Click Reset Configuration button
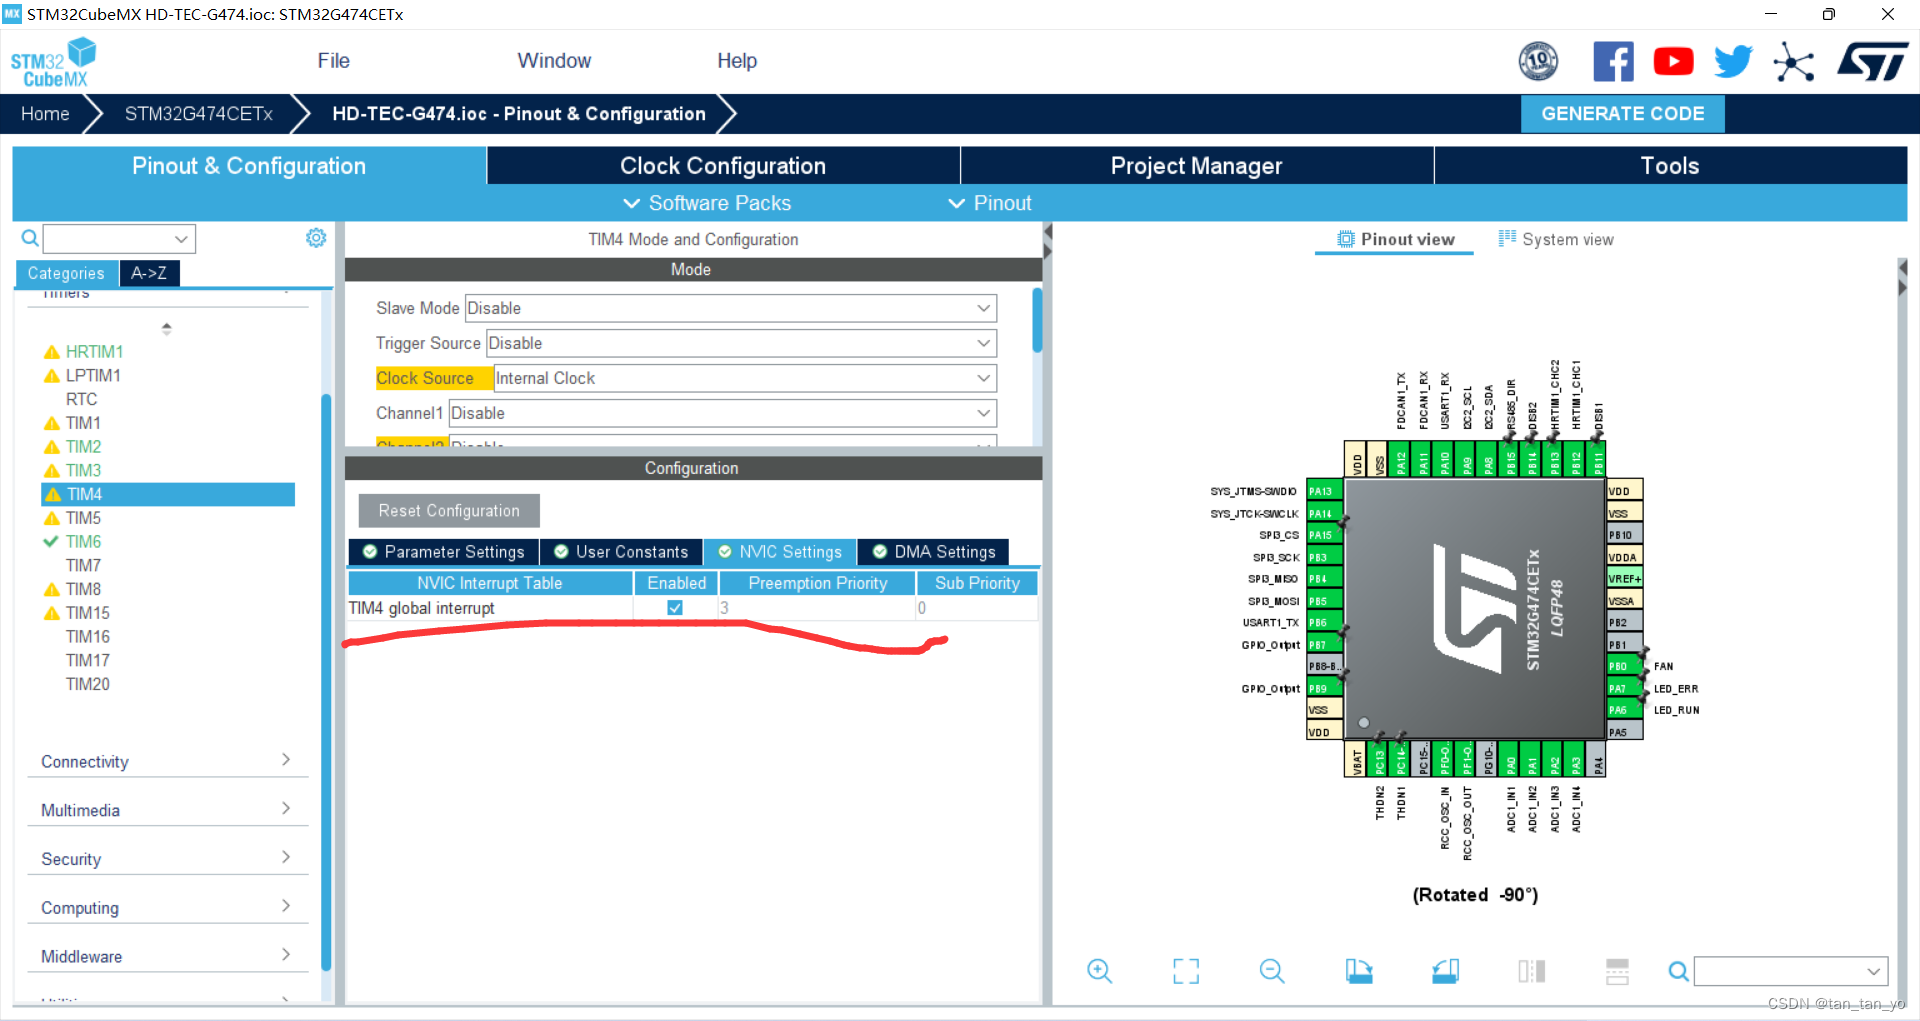Screen dimensions: 1920x1021 tap(449, 510)
